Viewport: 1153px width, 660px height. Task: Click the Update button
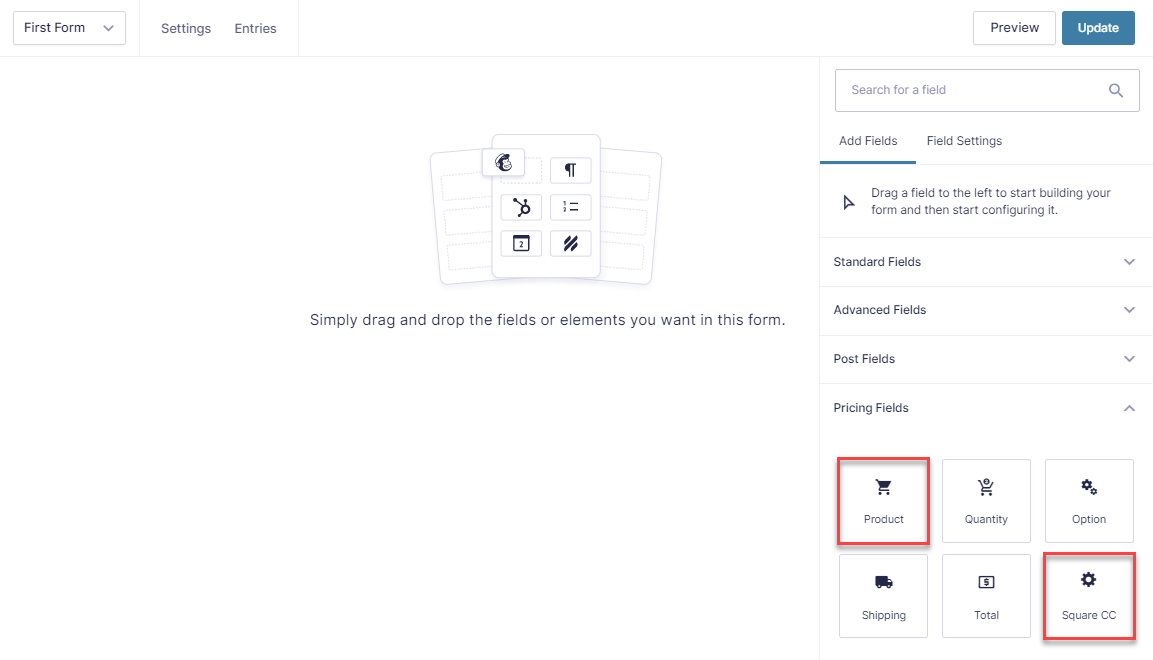coord(1098,28)
